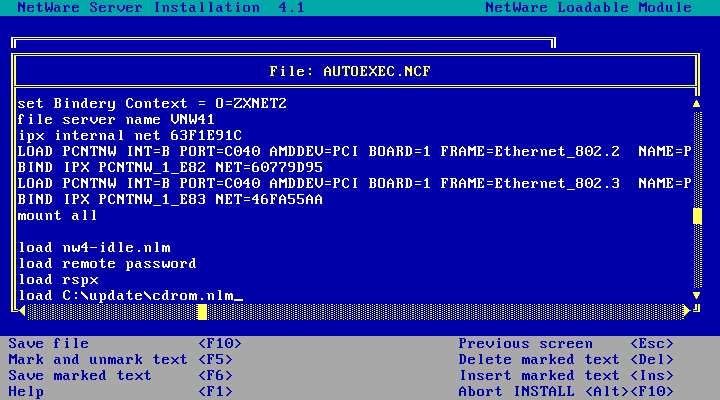This screenshot has width=720, height=400.
Task: Click the 'mount all' line
Action: 57,216
